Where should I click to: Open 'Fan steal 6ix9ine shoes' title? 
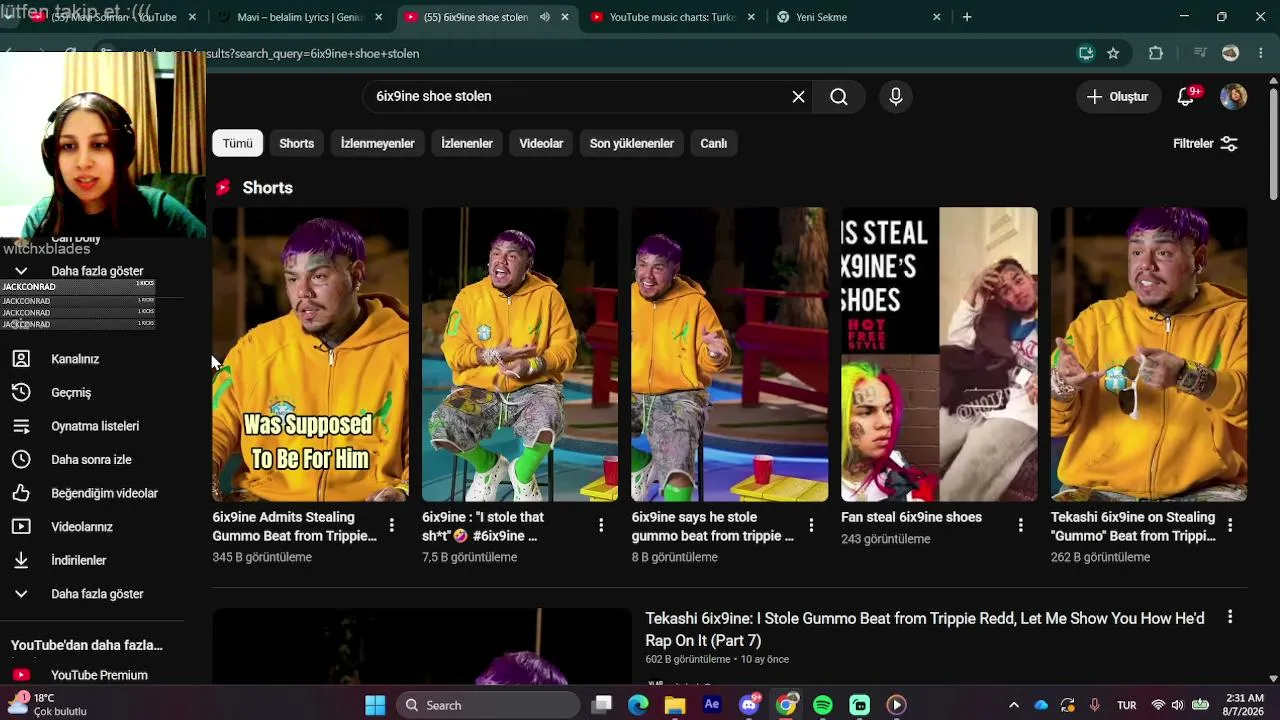[x=911, y=517]
